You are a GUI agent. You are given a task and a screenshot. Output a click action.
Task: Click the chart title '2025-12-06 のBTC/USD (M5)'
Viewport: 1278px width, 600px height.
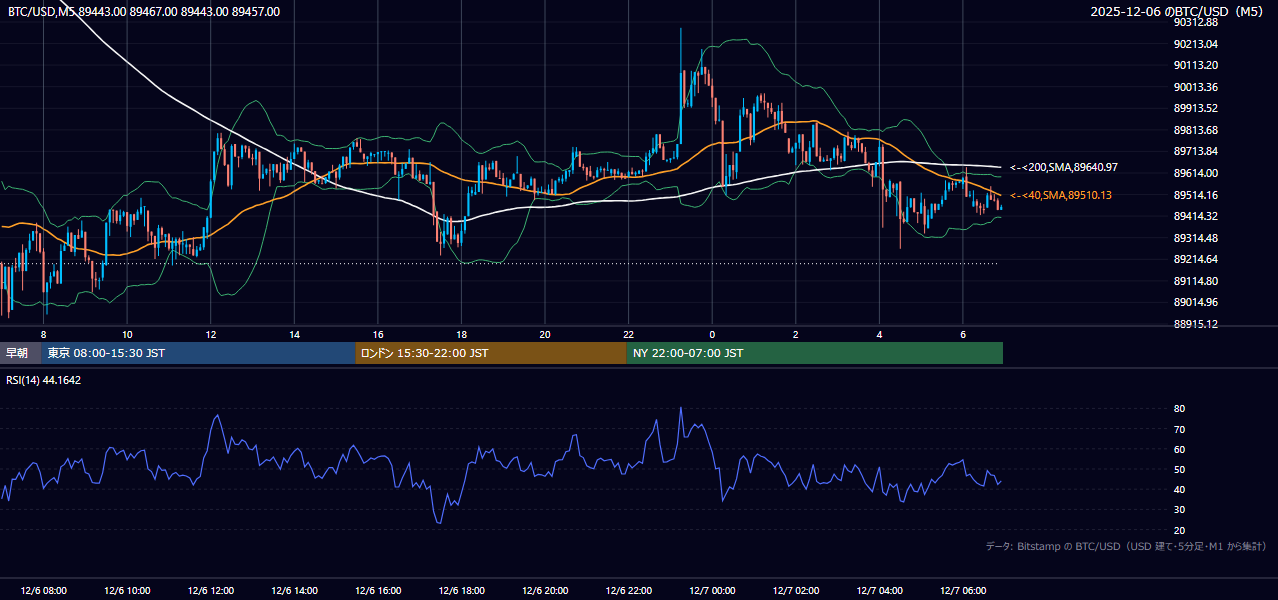point(1179,12)
